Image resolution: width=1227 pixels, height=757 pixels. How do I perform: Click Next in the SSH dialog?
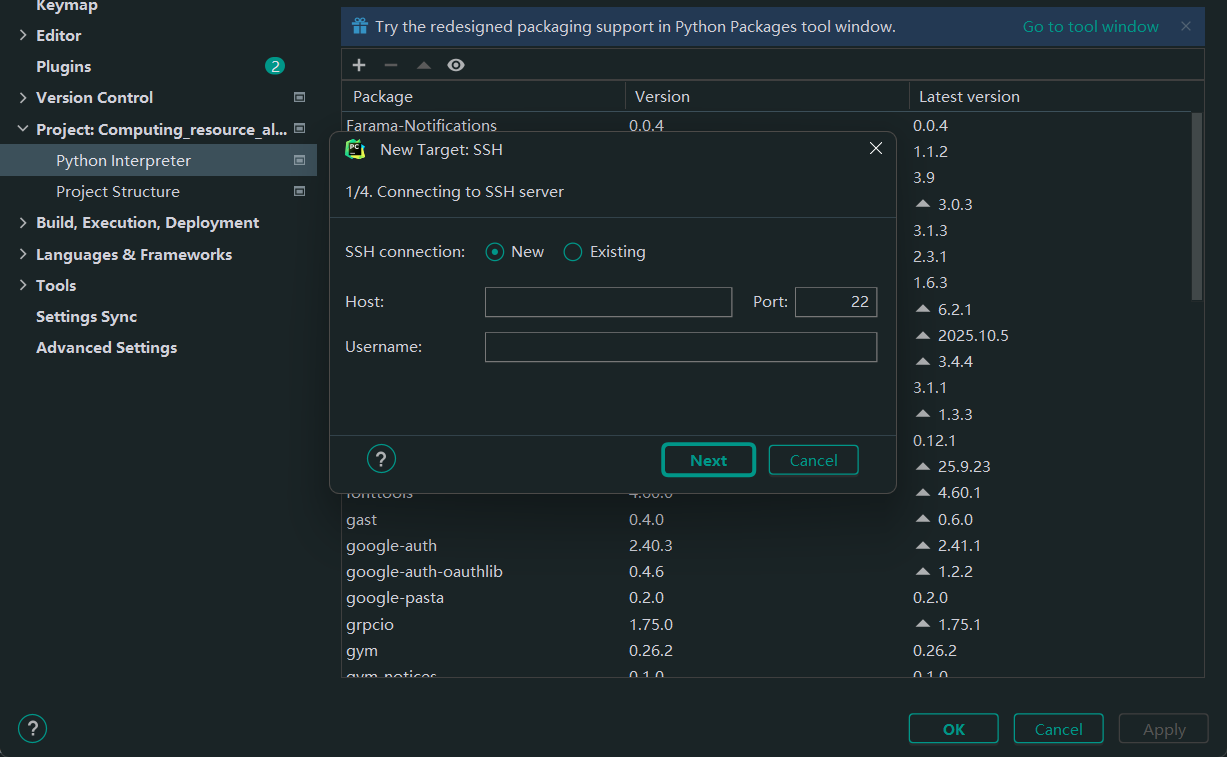click(x=708, y=460)
